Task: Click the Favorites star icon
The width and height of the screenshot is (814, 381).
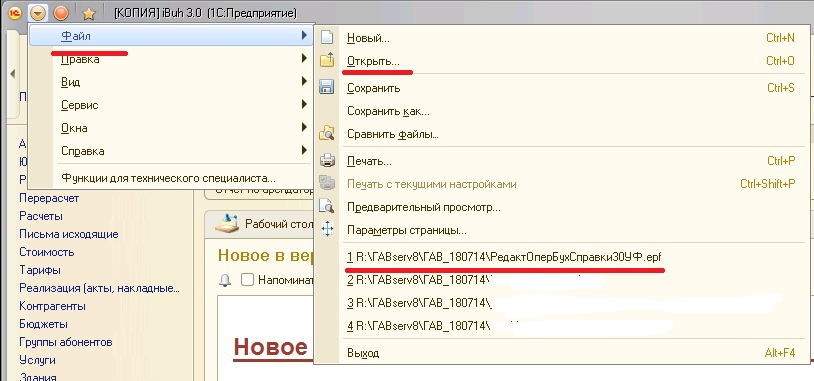Action: [x=89, y=13]
